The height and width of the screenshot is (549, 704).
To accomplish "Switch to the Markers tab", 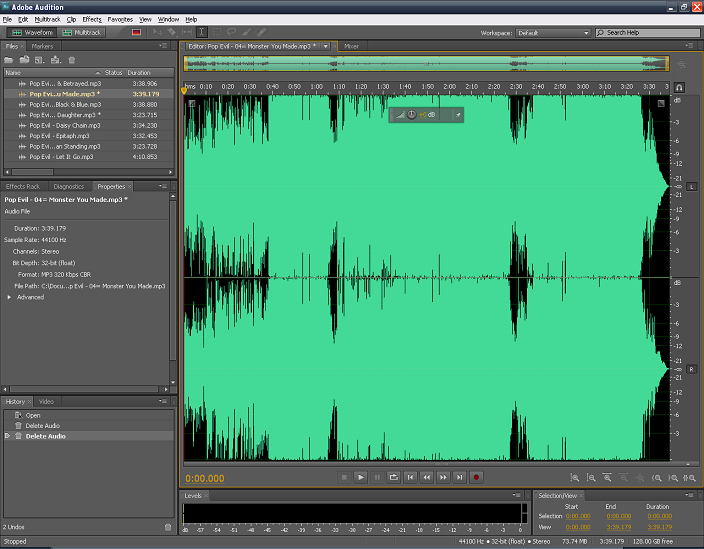I will [42, 46].
